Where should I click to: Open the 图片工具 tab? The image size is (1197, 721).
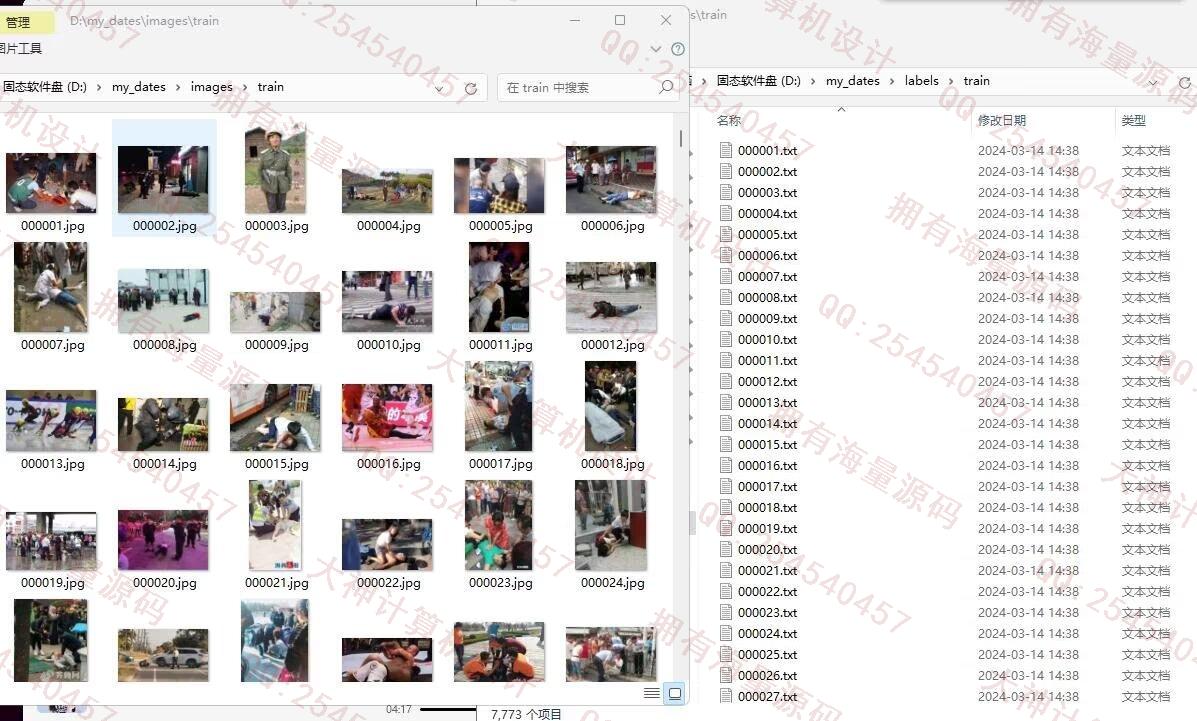point(20,48)
